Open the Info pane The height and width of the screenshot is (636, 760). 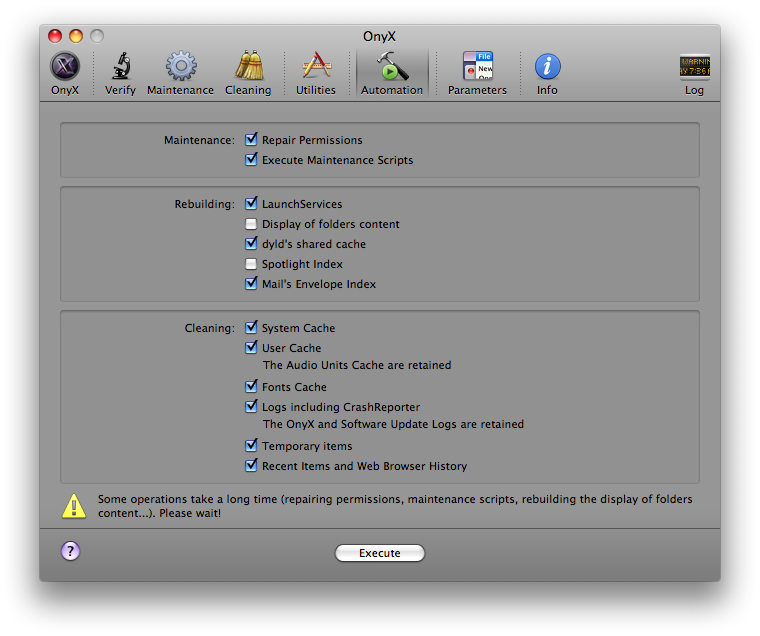tap(547, 73)
